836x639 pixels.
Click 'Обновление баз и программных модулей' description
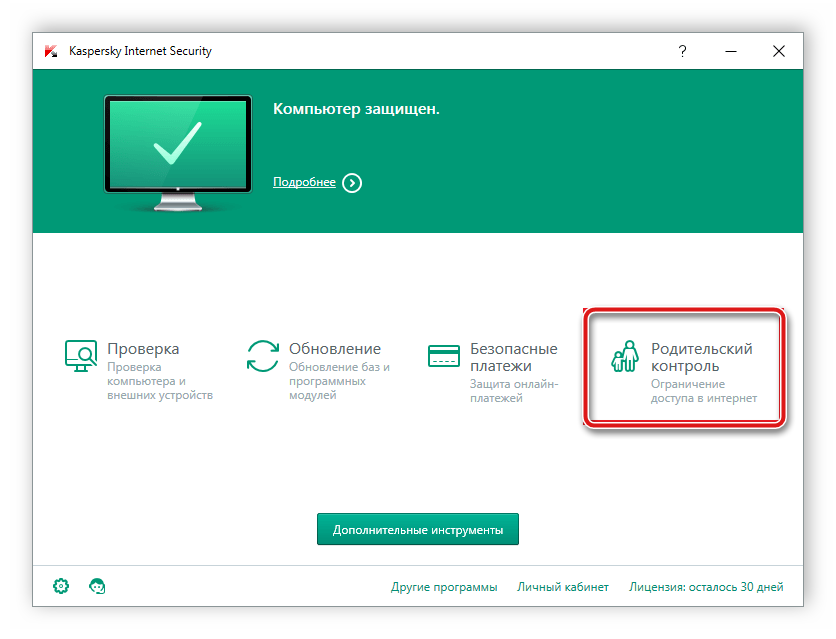(x=339, y=381)
